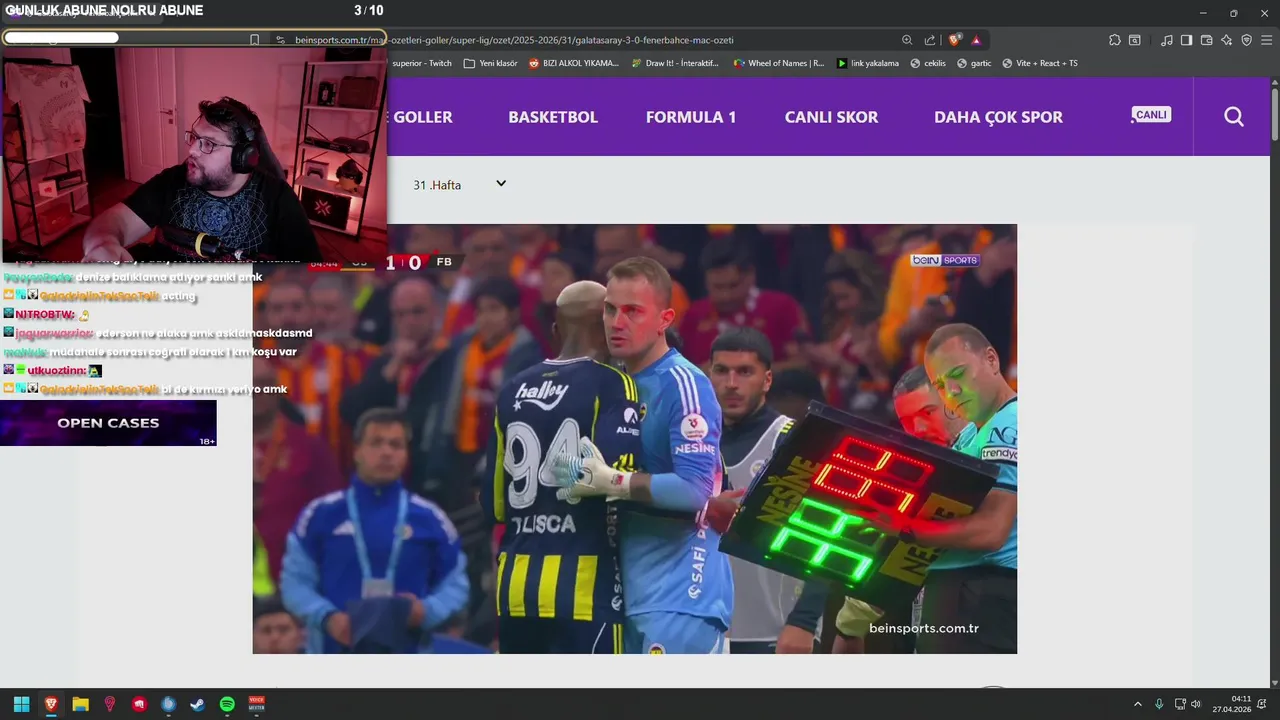Click the microphone tray icon
The height and width of the screenshot is (720, 1280).
1159,704
